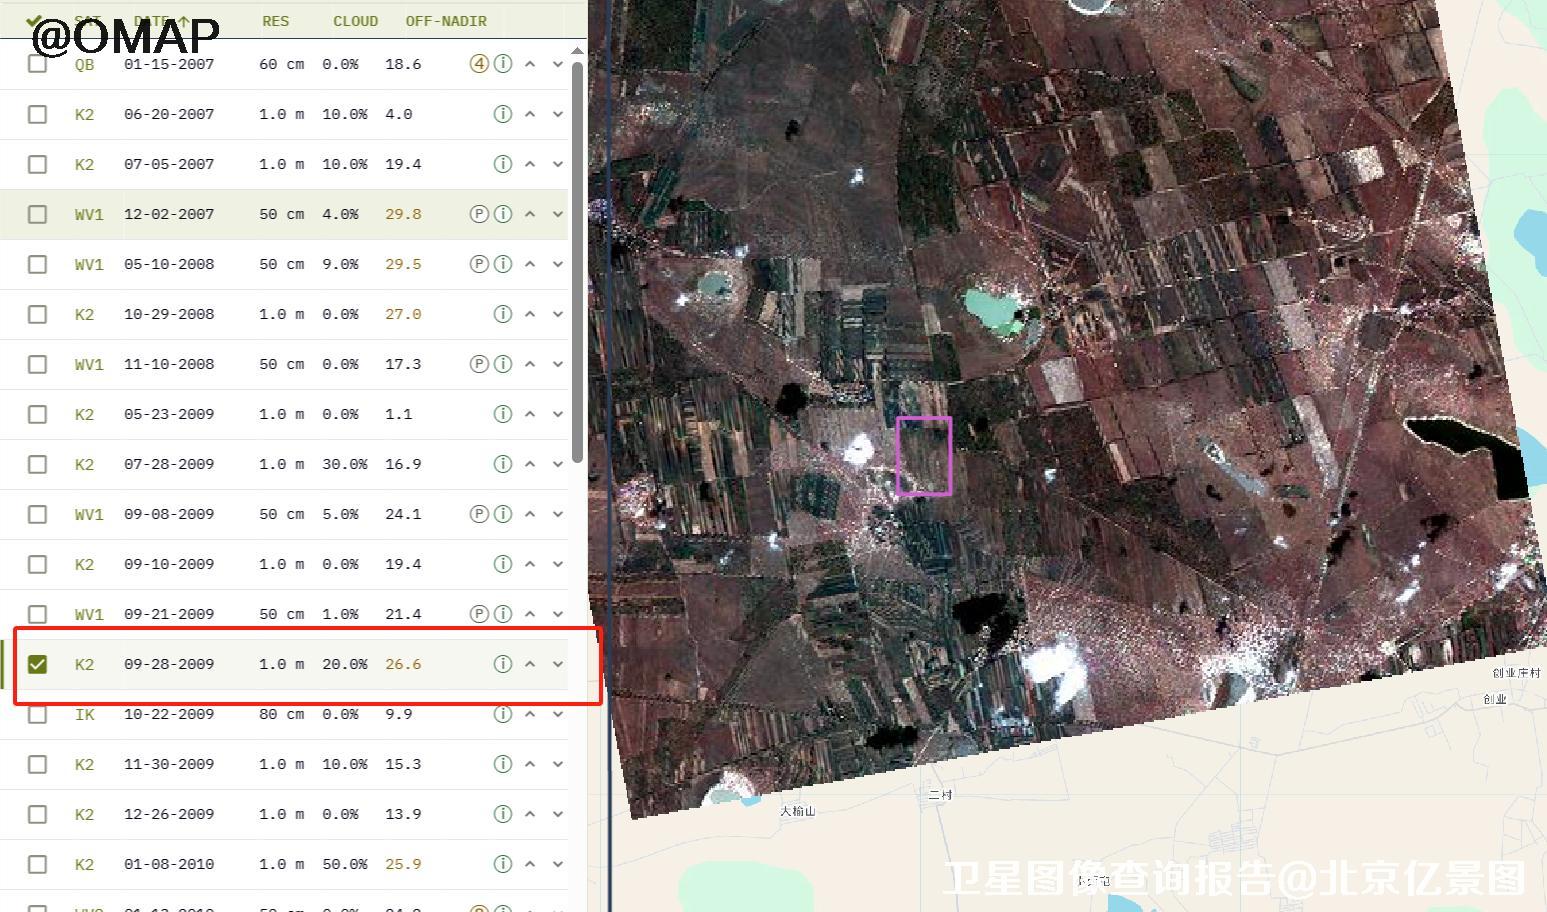Check the QB 01-15-2007 image checkbox
Viewport: 1547px width, 912px height.
(x=37, y=64)
